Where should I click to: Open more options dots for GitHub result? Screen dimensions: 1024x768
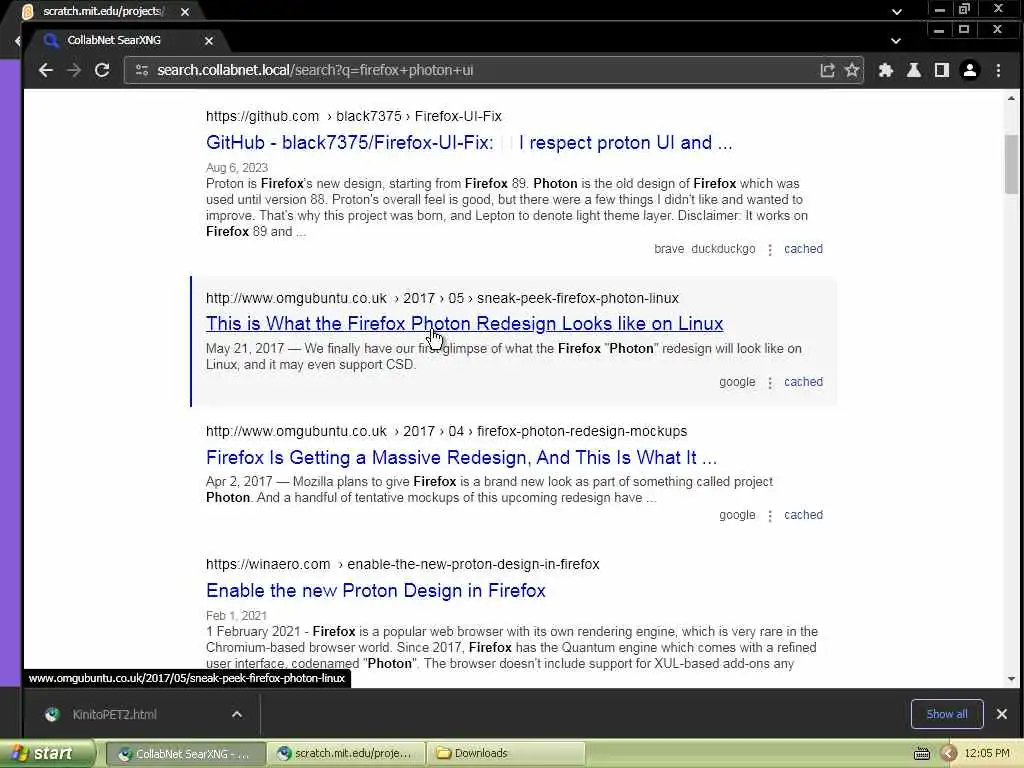pyautogui.click(x=770, y=249)
